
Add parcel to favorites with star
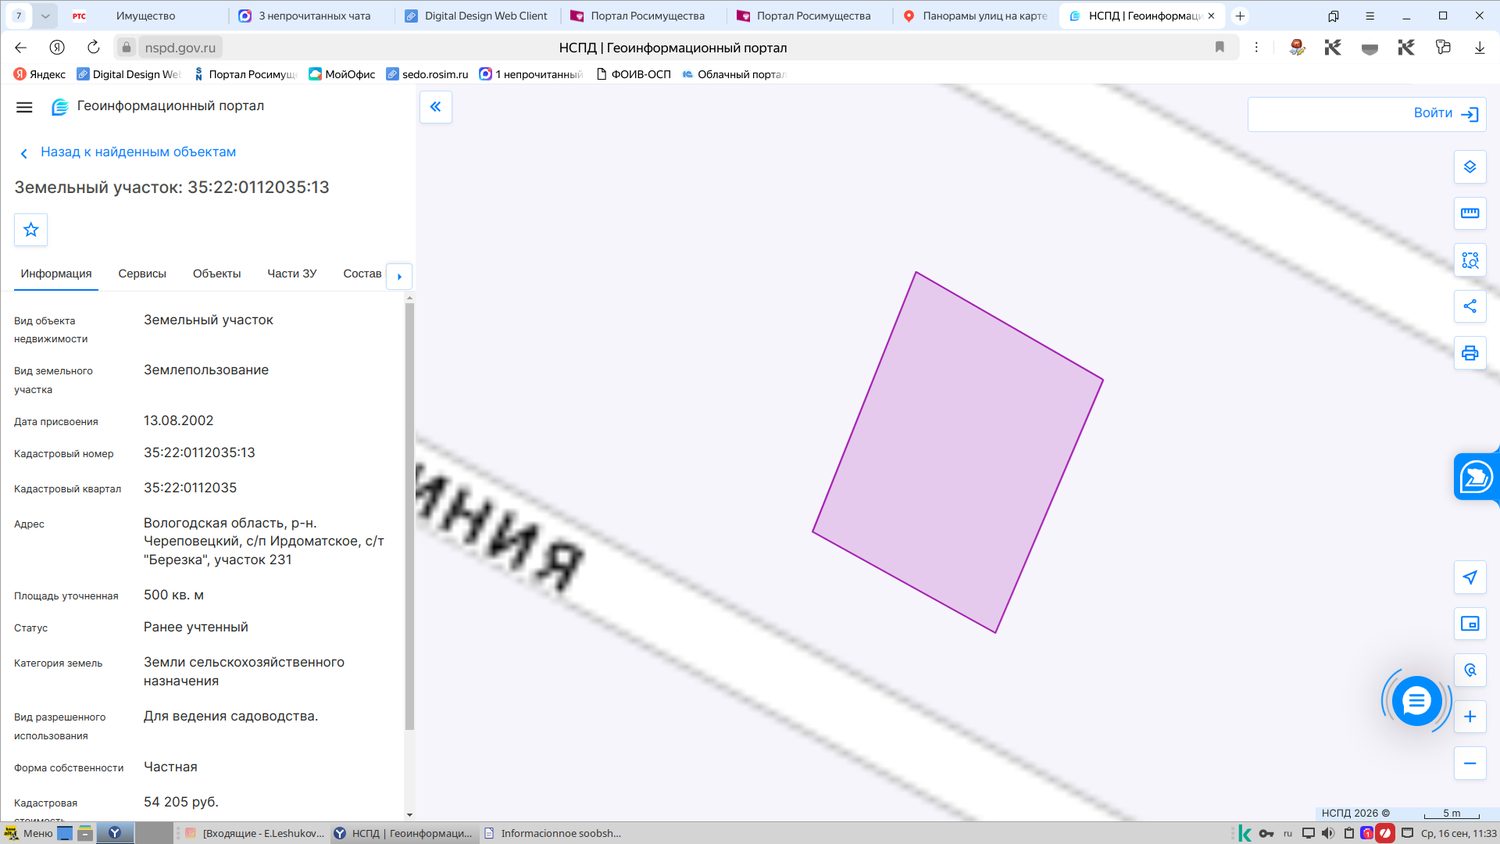[31, 230]
